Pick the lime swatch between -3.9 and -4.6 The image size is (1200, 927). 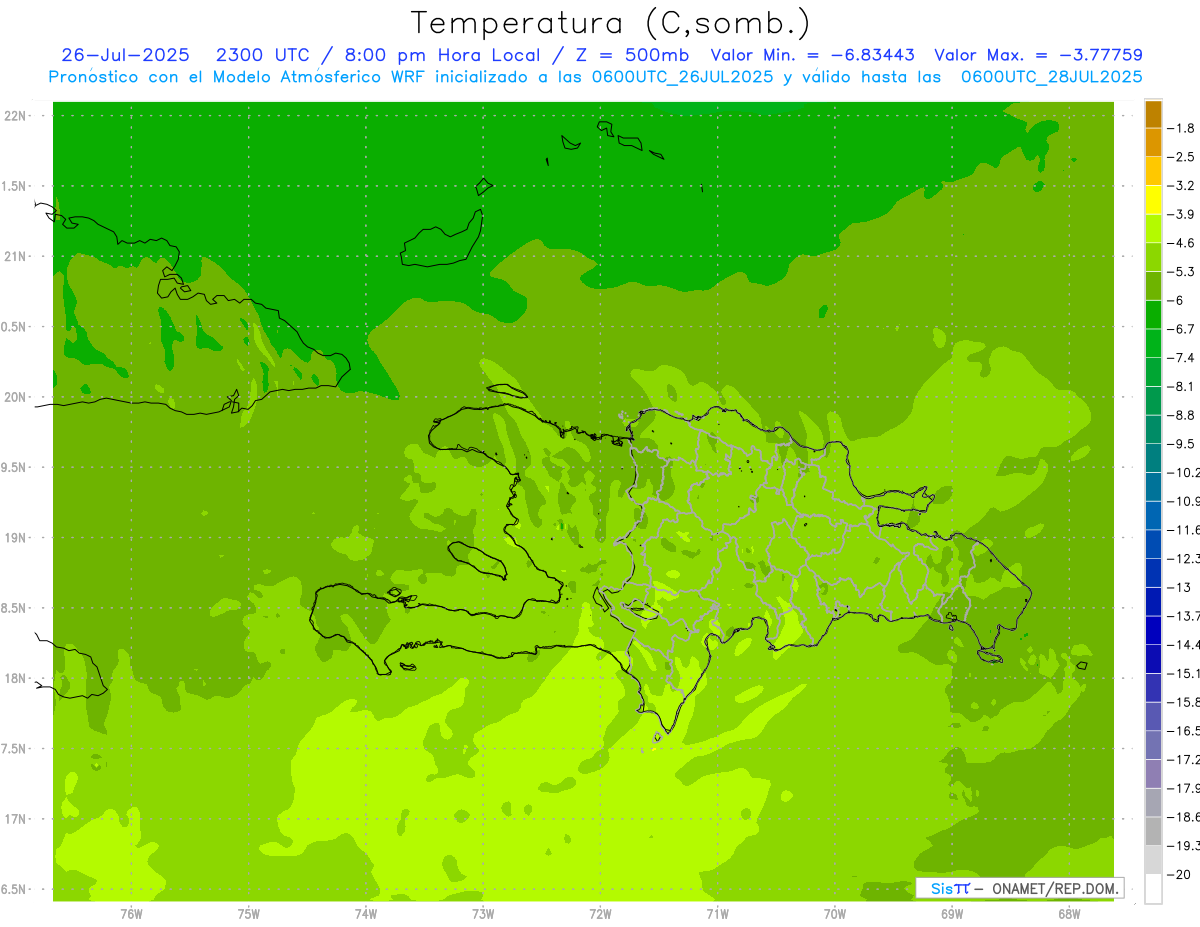(x=1153, y=229)
